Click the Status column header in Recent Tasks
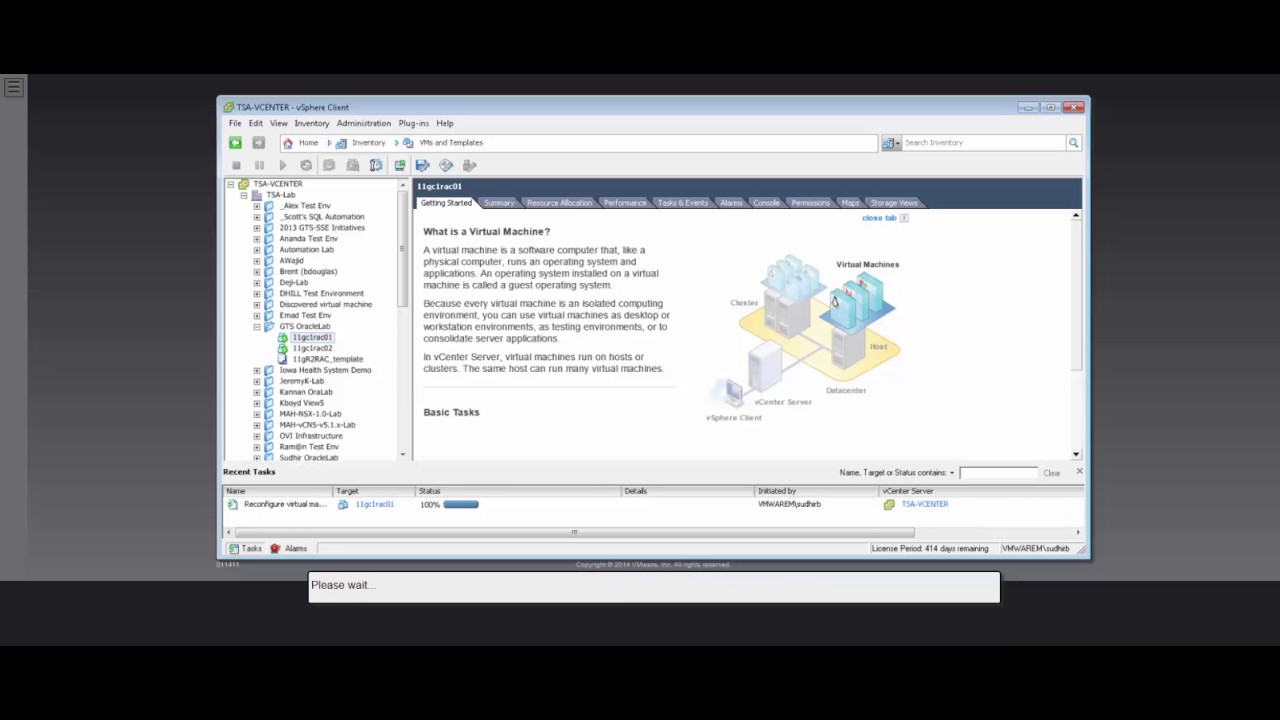Screen dimensions: 1280x720 519,491
